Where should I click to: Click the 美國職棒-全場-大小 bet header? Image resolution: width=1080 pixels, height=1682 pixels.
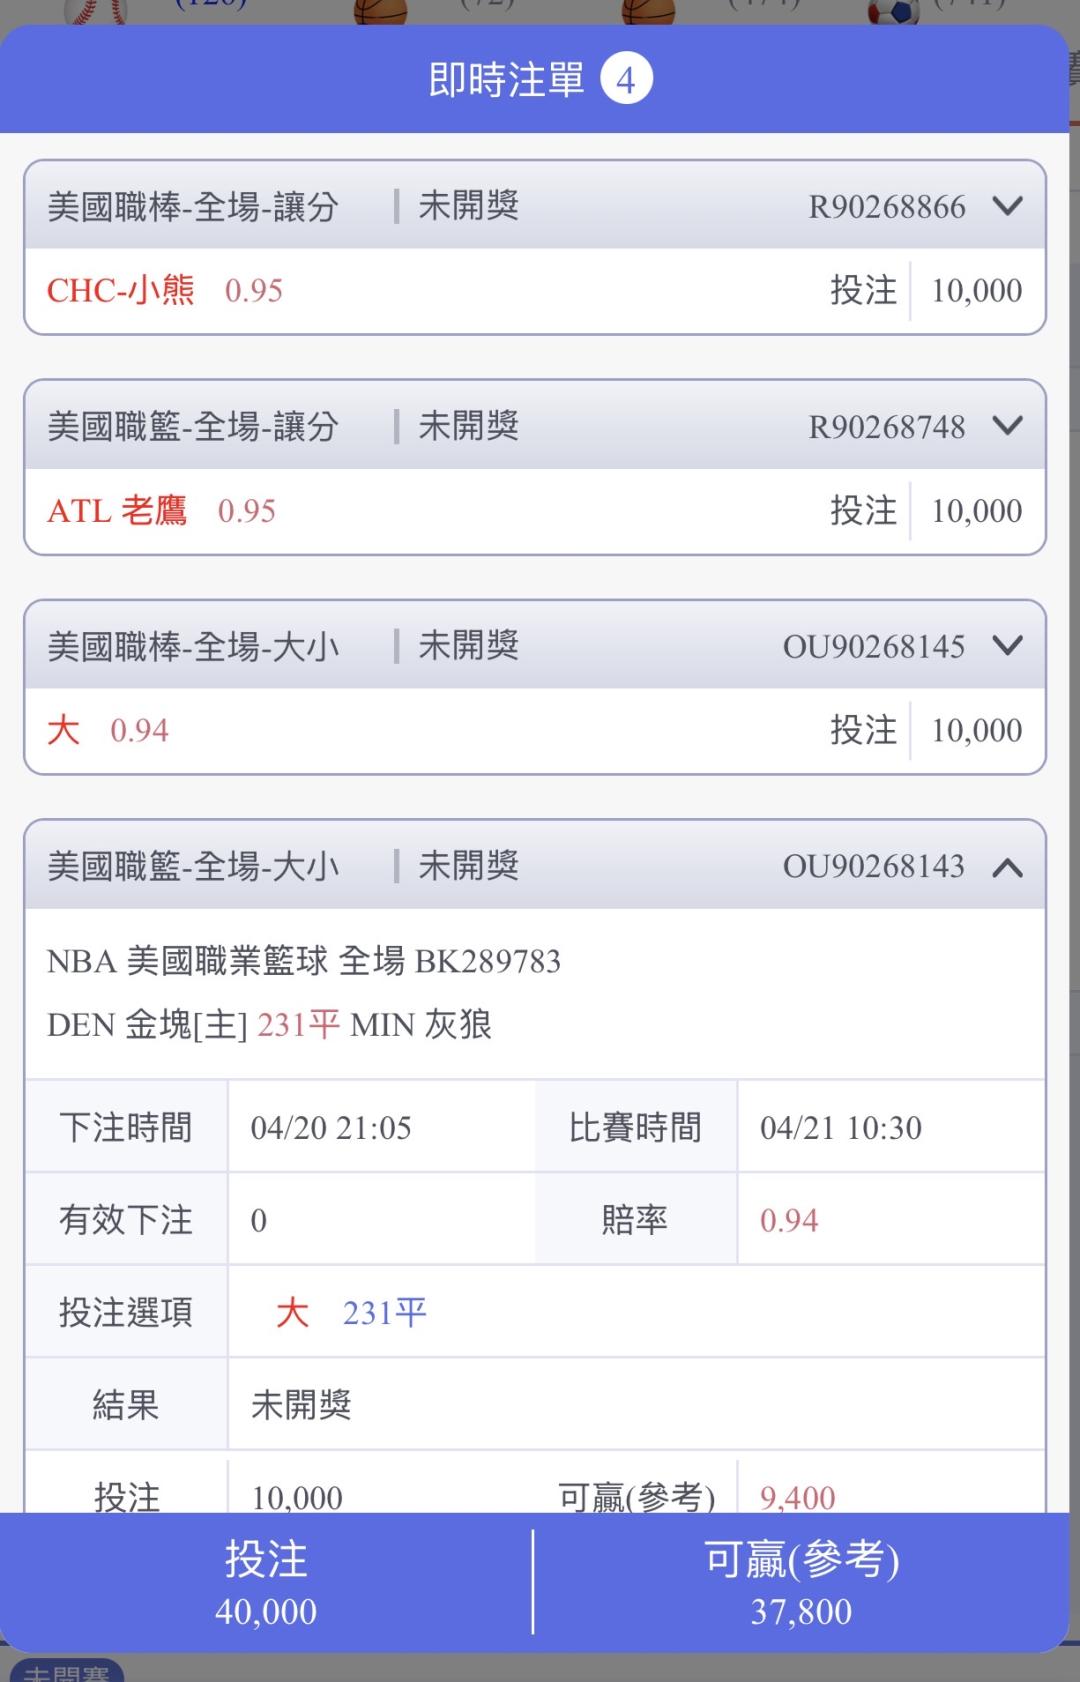pos(193,647)
